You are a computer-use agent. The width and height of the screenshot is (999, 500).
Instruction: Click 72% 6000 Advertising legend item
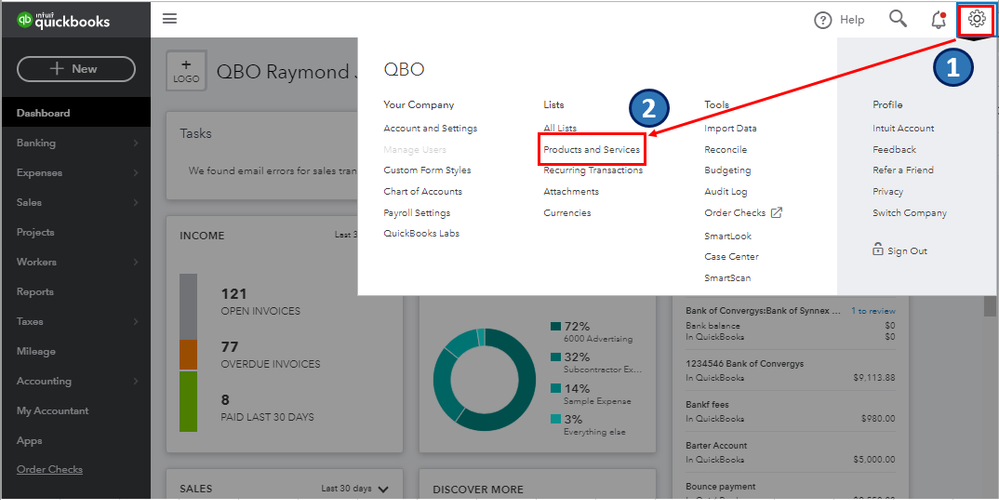point(592,332)
